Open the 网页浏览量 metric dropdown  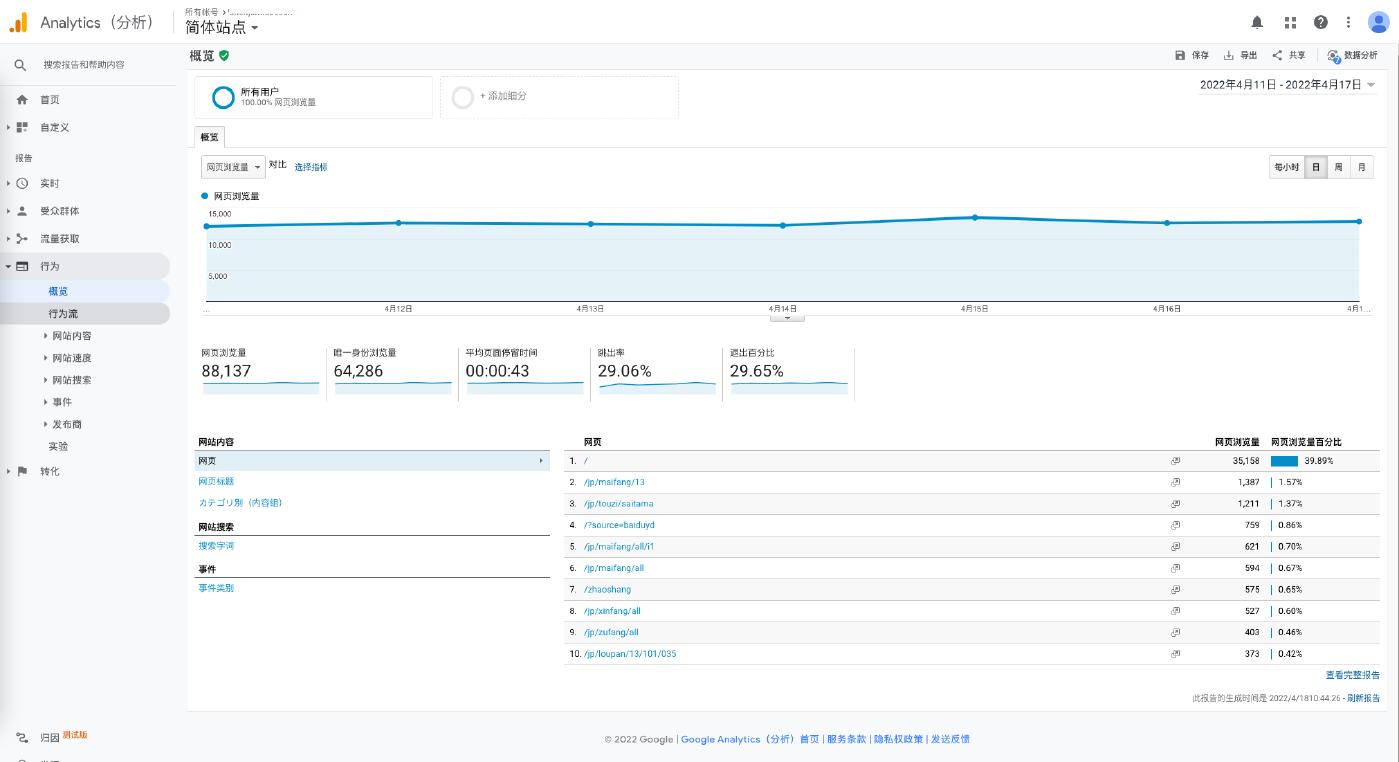coord(233,167)
